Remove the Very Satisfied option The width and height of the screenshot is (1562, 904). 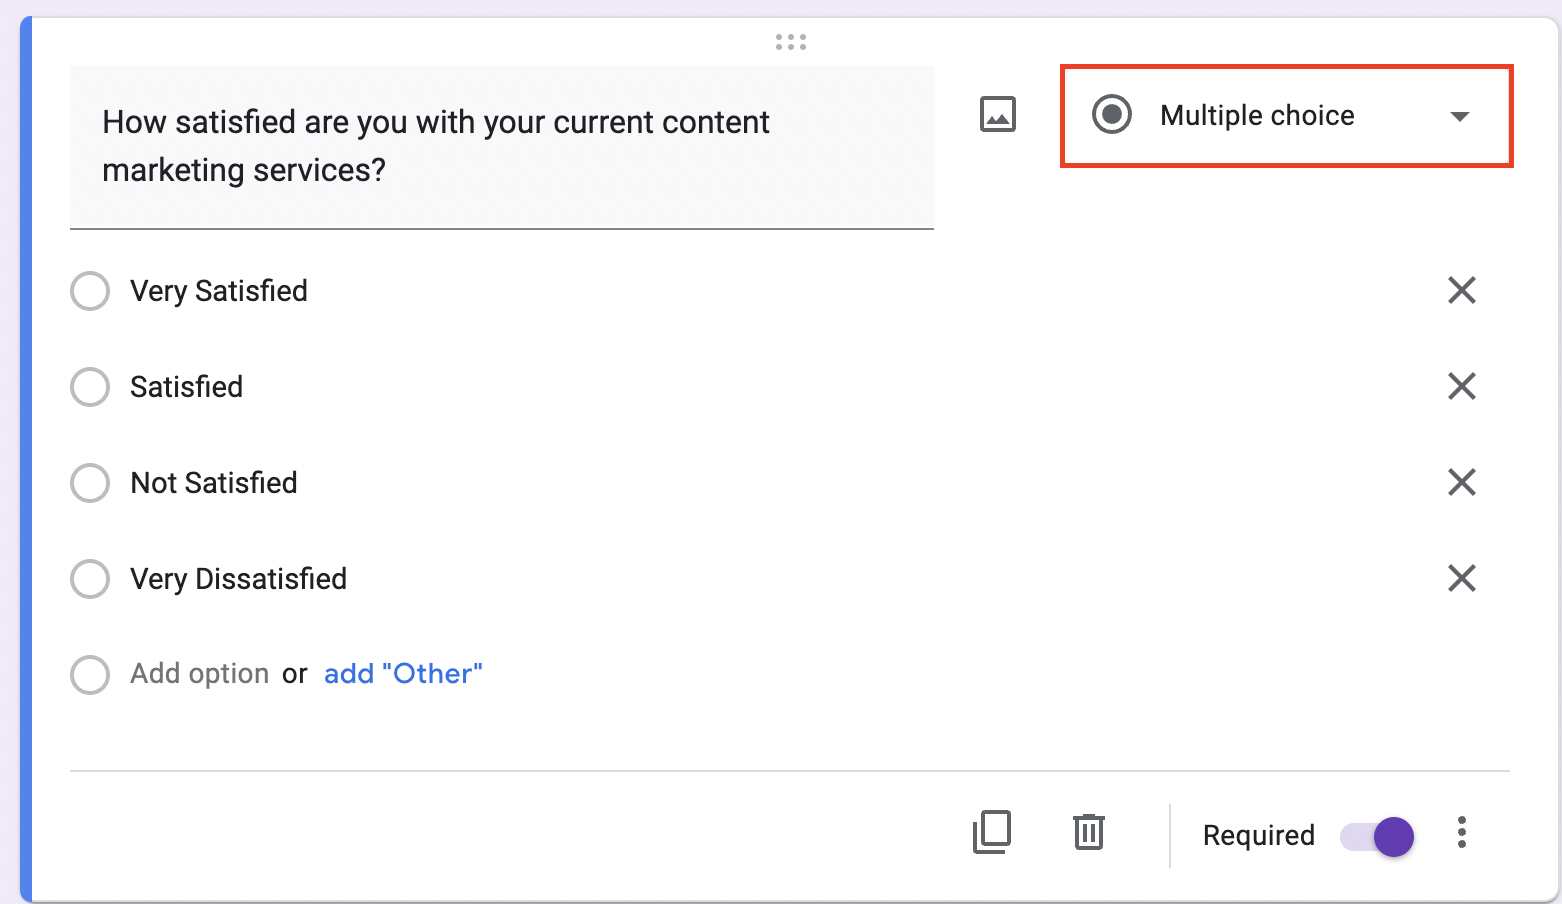1461,291
